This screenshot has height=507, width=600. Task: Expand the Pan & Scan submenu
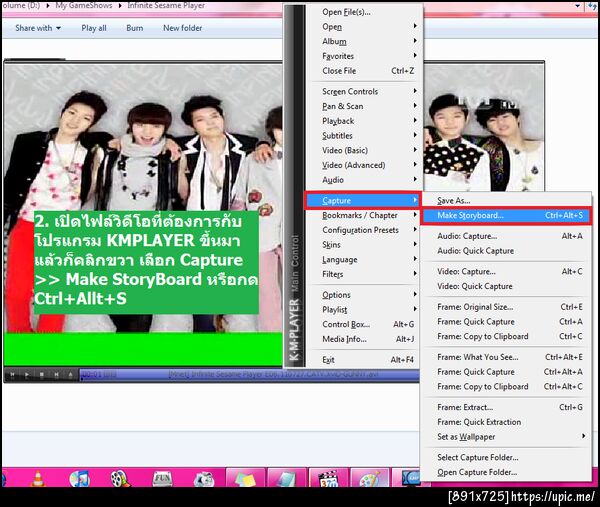364,106
